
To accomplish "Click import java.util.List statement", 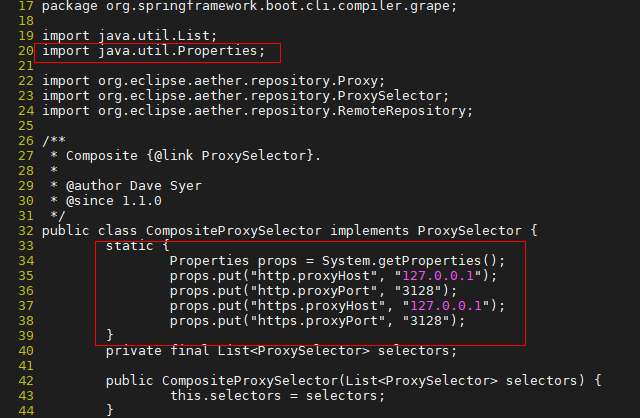I will pos(129,36).
